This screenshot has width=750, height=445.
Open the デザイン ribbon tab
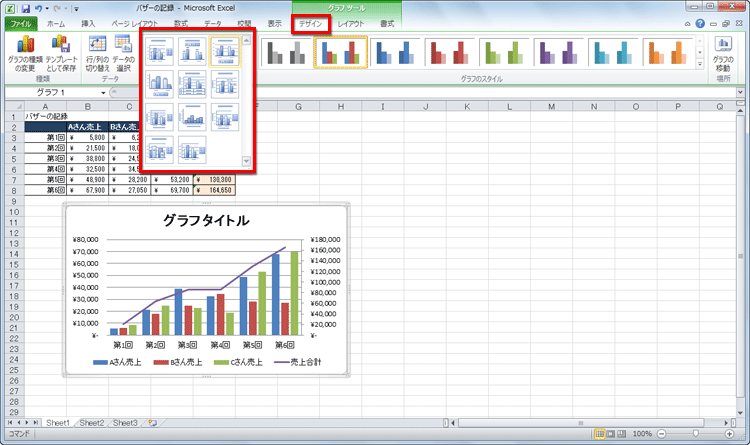tap(310, 22)
